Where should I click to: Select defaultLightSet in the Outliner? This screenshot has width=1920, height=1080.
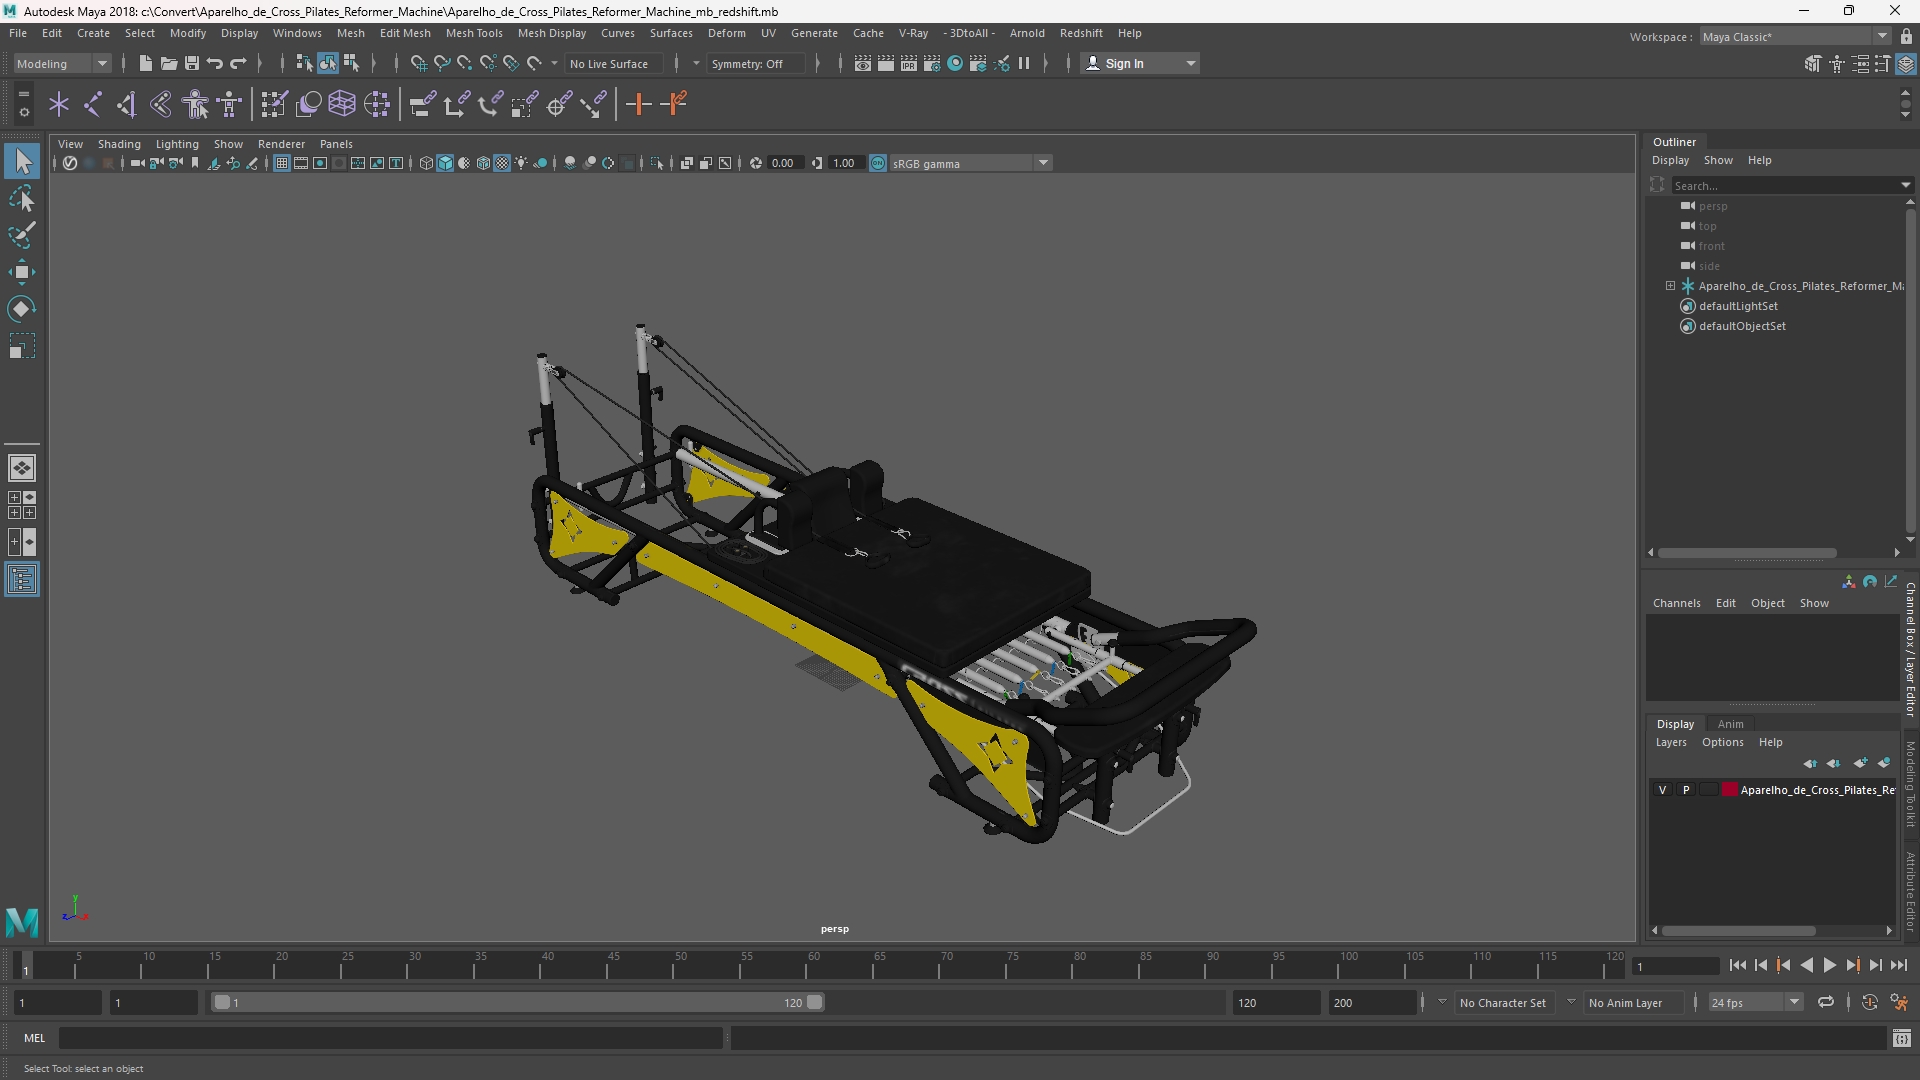(x=1738, y=306)
